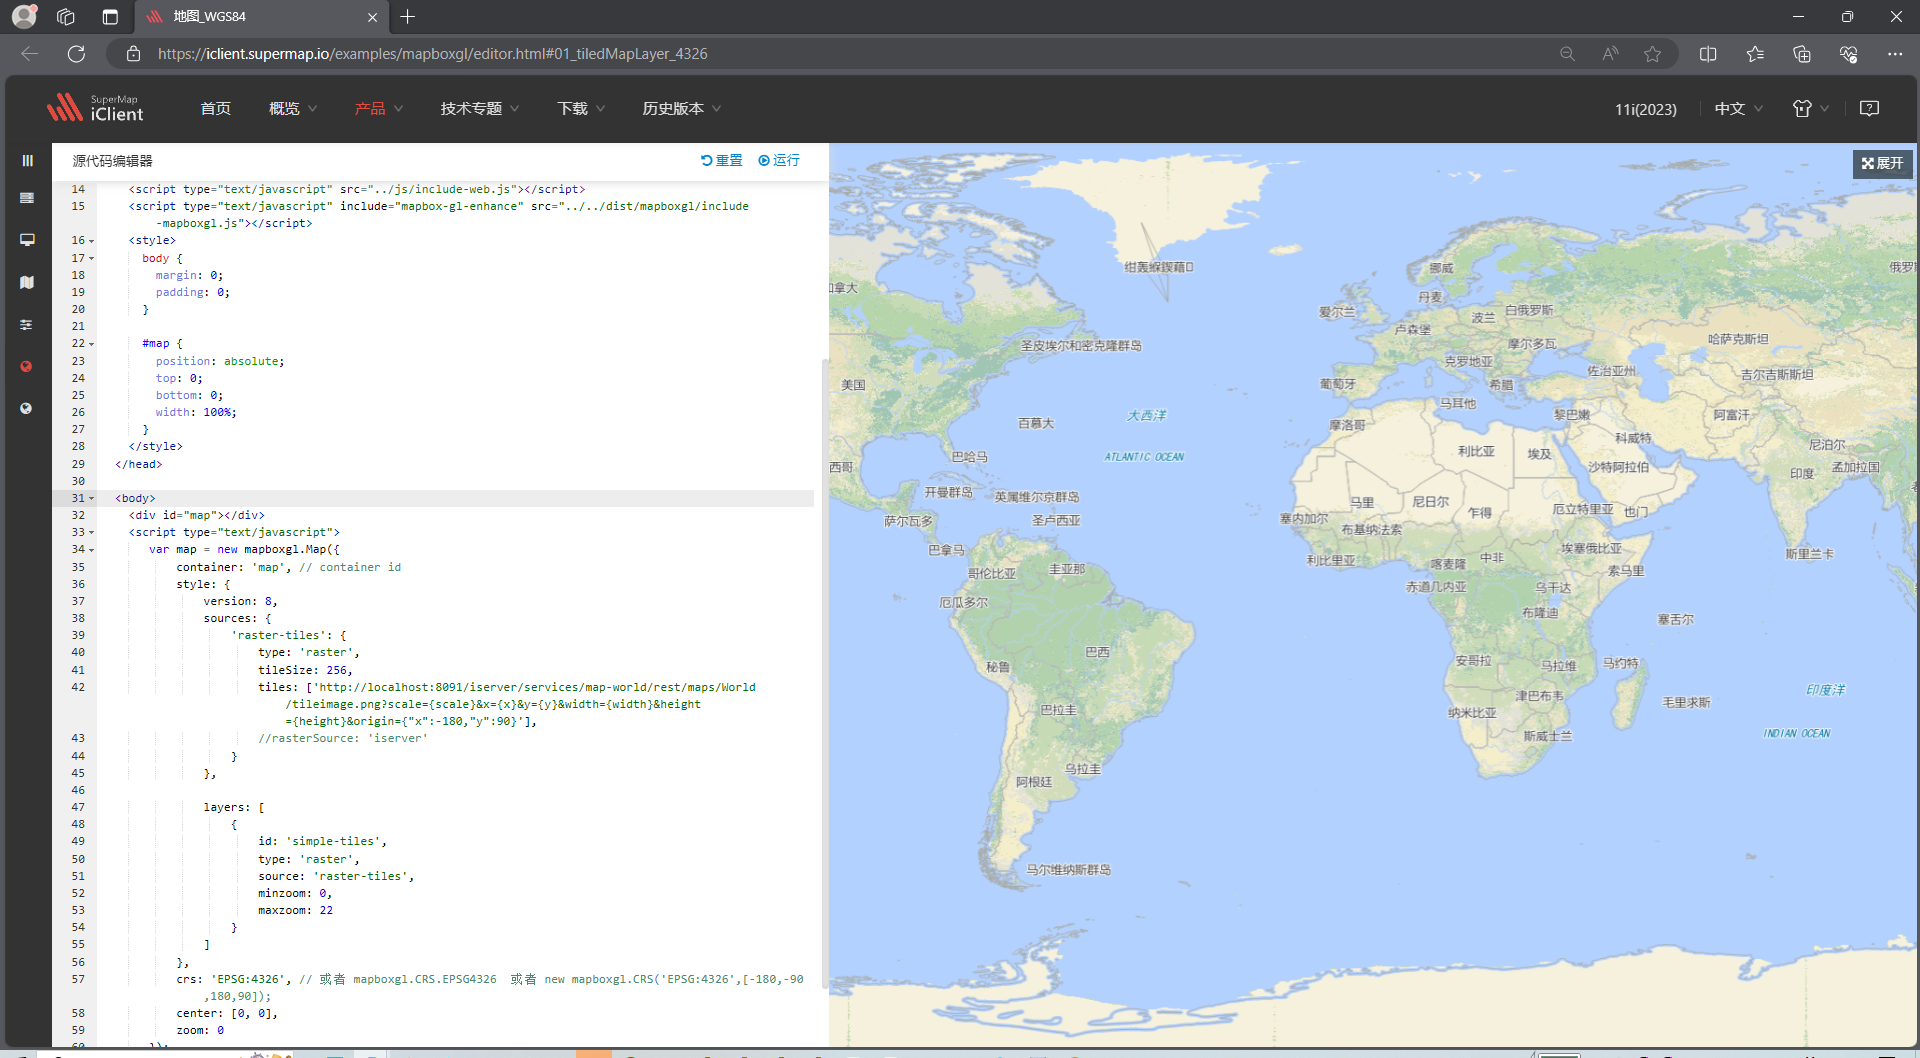1920x1058 pixels.
Task: Click the ATLANTIC OCEAN map label
Action: [x=1144, y=457]
